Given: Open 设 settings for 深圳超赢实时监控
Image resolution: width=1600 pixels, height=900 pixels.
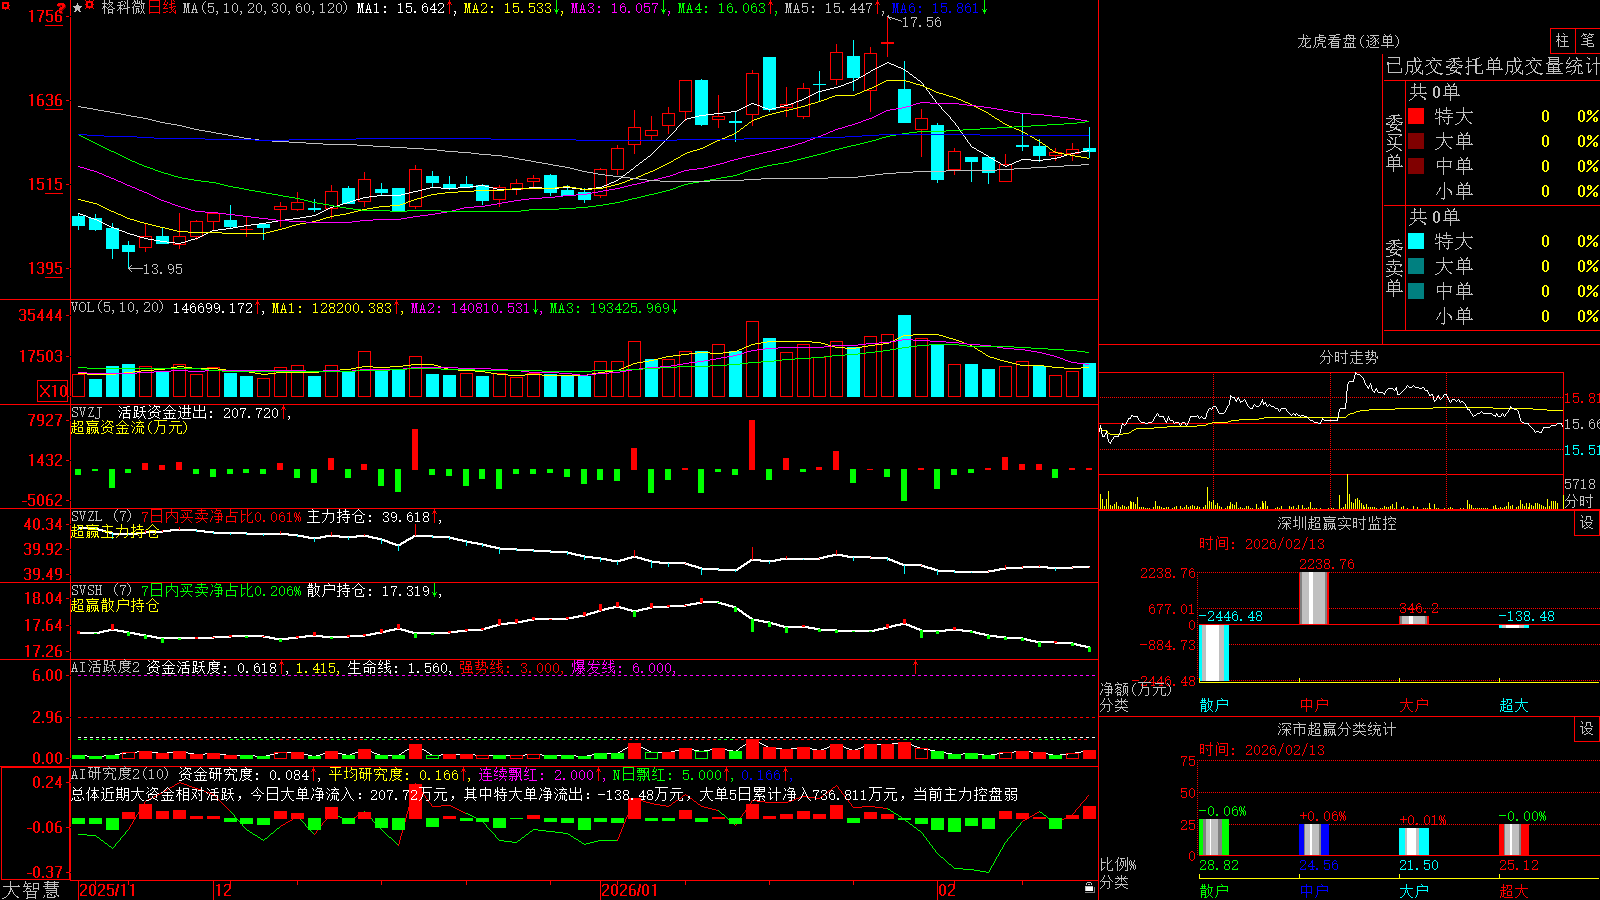Looking at the screenshot, I should tap(1587, 523).
